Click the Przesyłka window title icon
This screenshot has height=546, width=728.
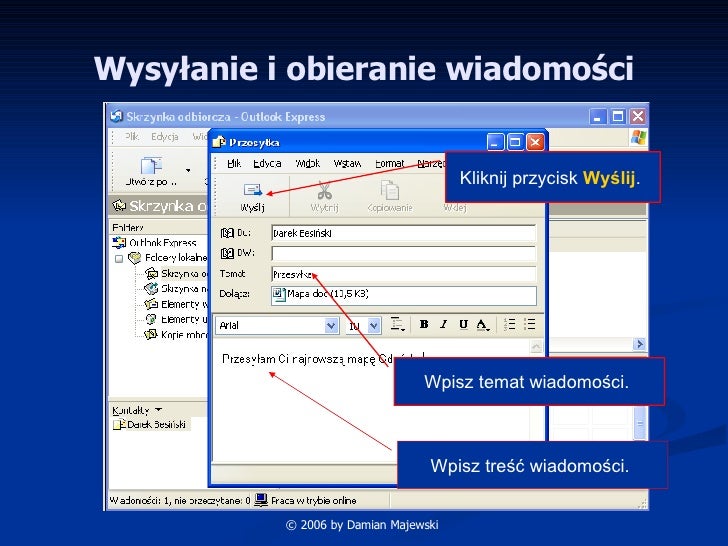pos(219,142)
